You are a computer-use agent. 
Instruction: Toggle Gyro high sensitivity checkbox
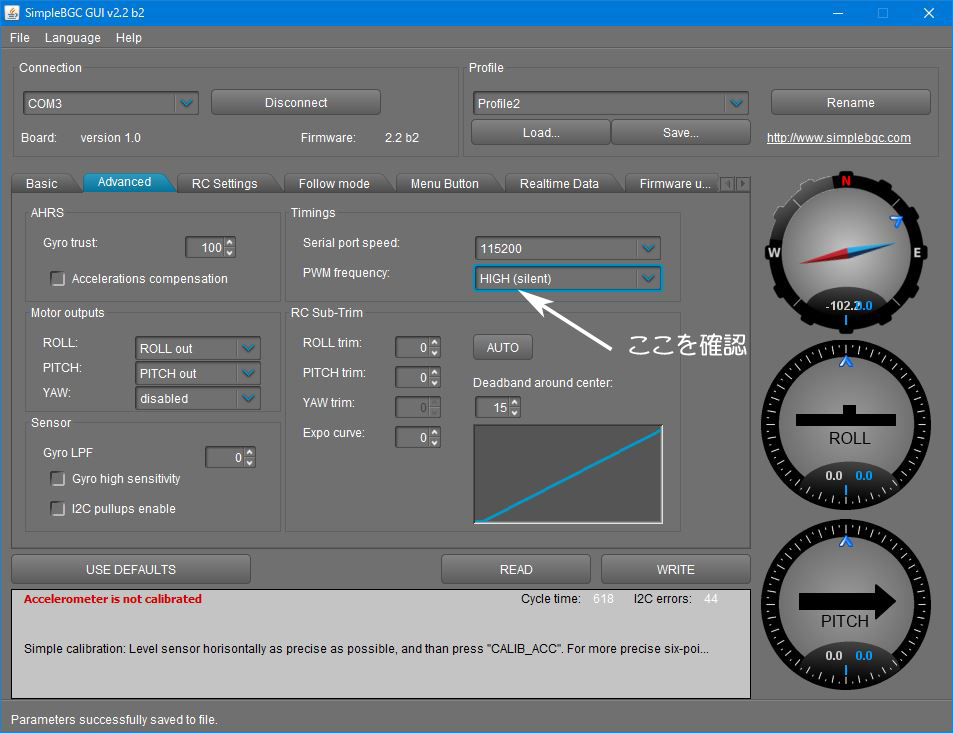coord(58,479)
